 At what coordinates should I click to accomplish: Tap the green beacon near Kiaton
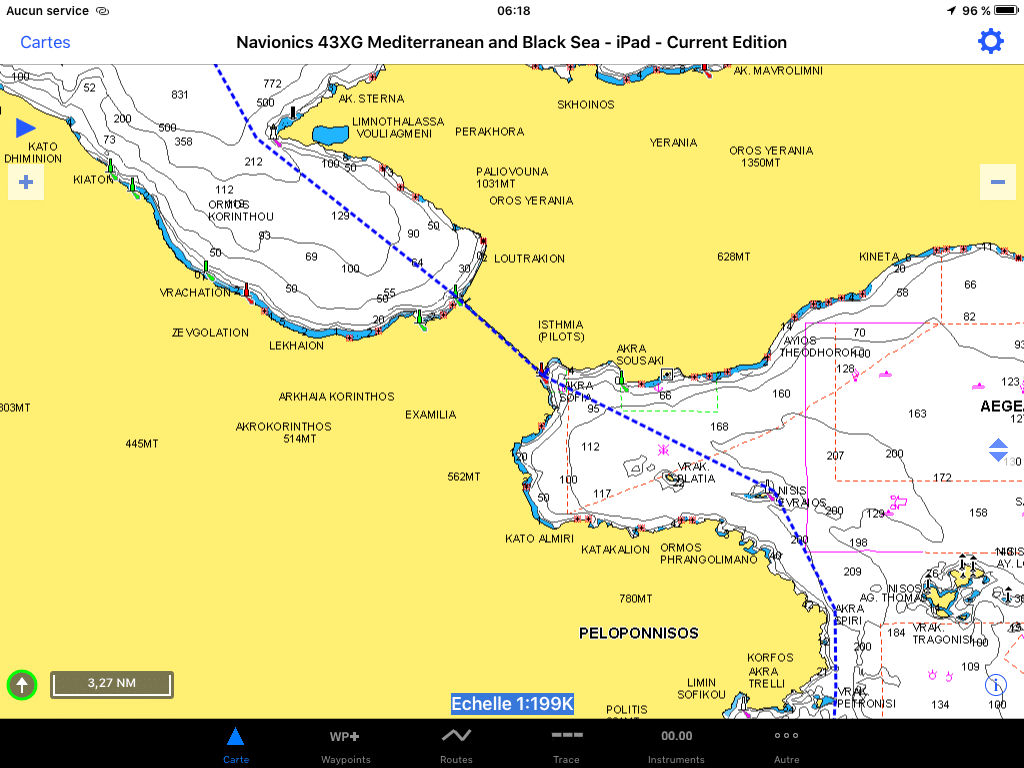click(111, 168)
